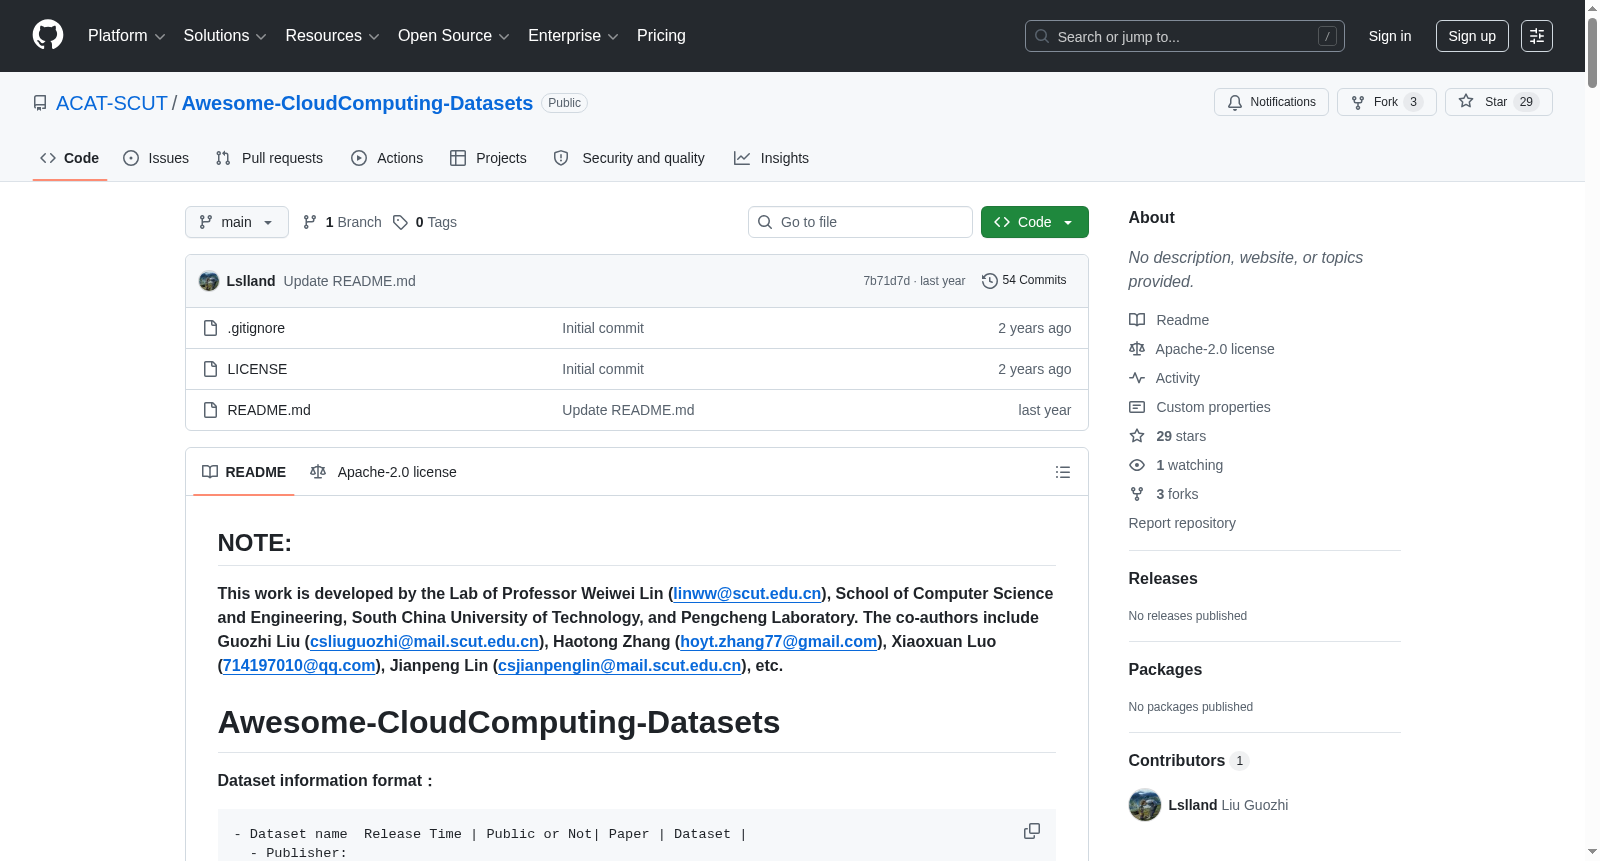The image size is (1600, 861).
Task: Copy the dataset format code block
Action: click(x=1032, y=831)
